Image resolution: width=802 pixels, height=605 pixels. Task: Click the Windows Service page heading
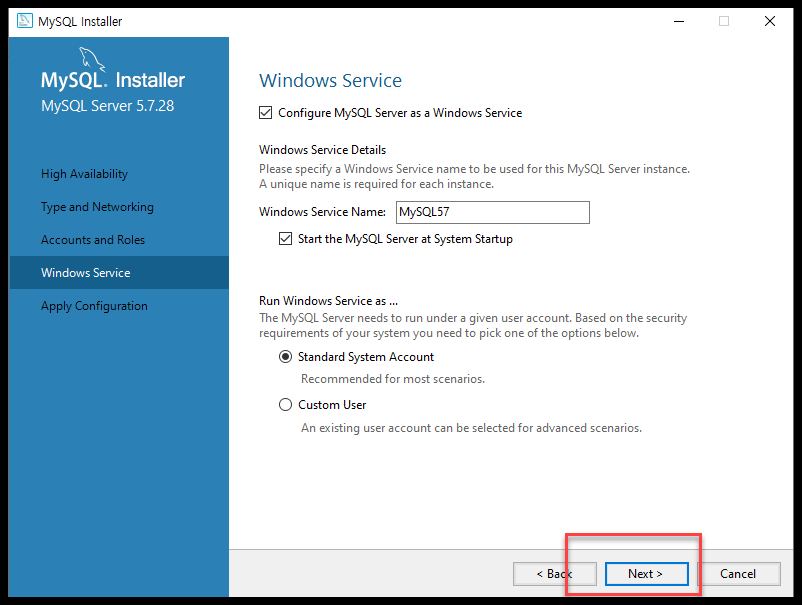point(330,80)
